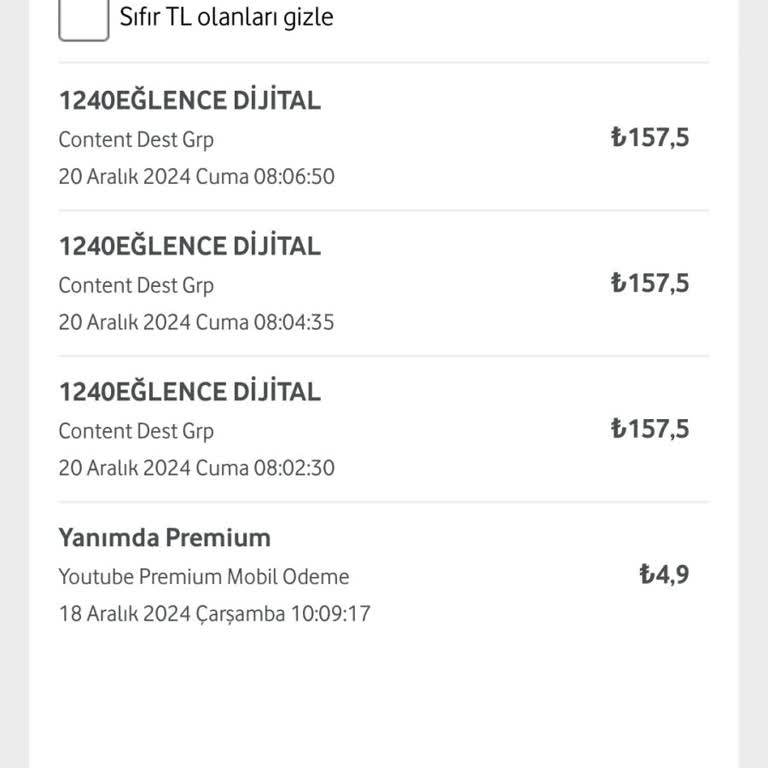Click the Youtube Premium Mobil Odeme description

pos(204,577)
